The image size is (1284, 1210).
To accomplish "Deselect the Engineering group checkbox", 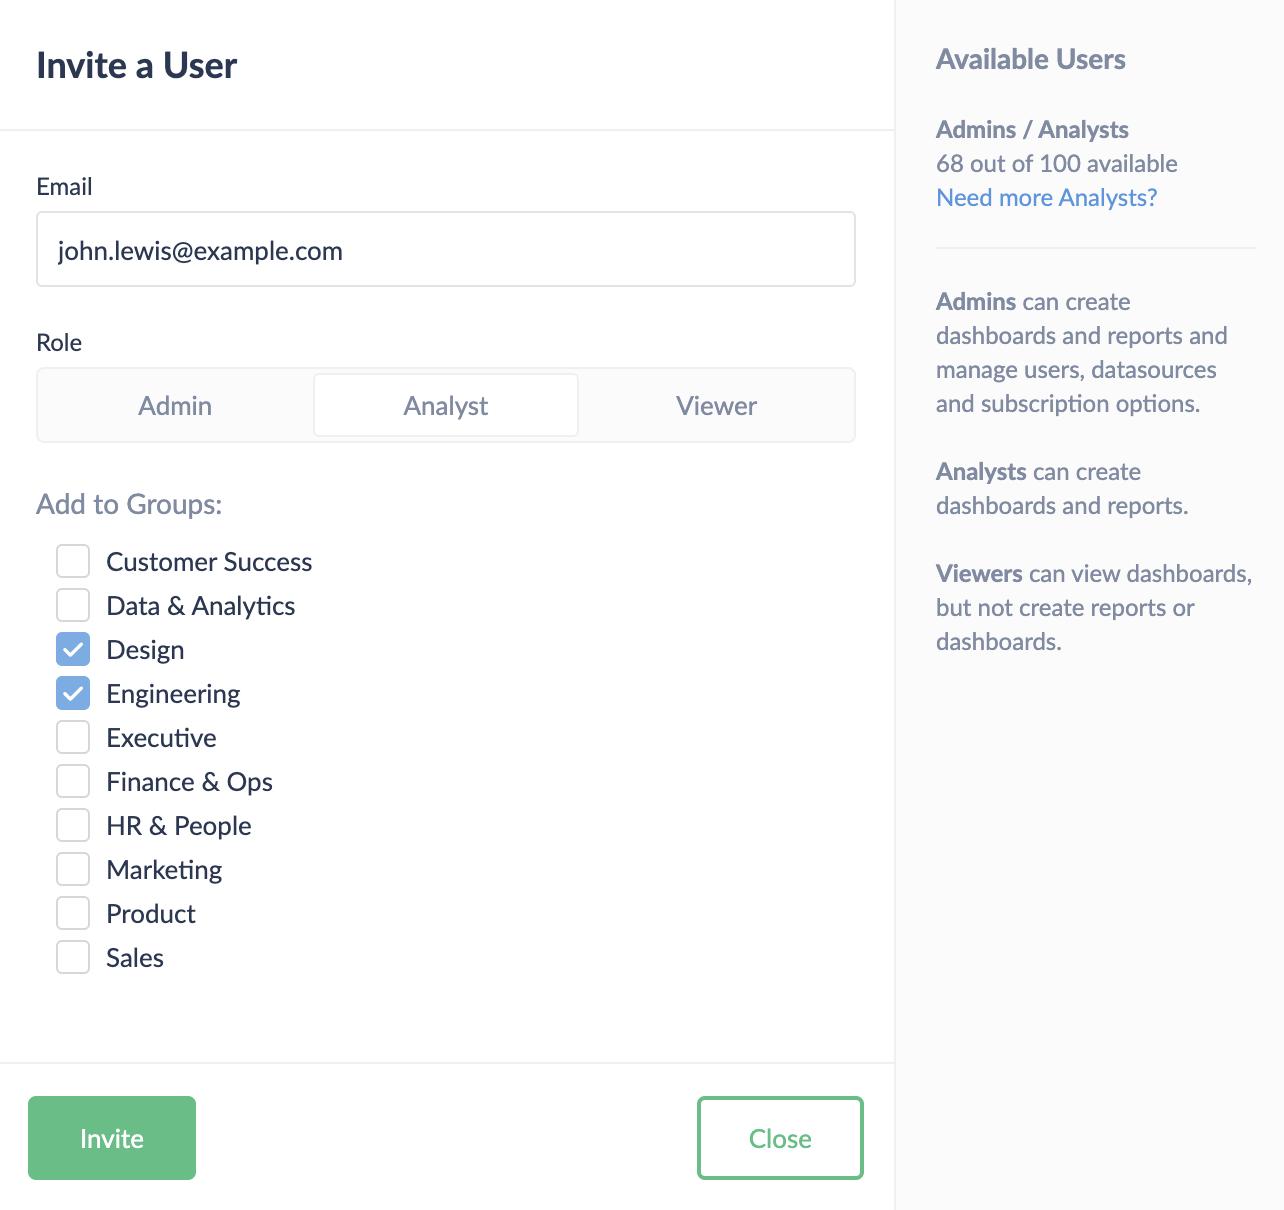I will 73,693.
